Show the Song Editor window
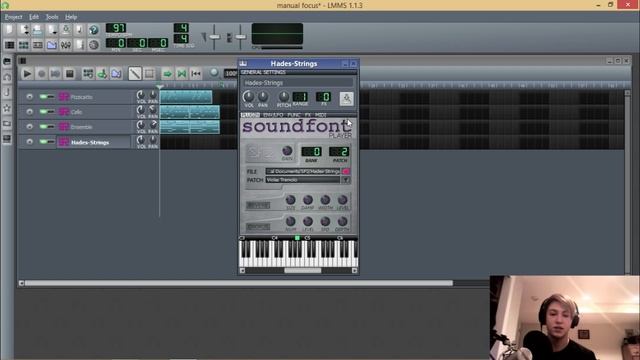Viewport: 640px width, 360px height. tap(9, 44)
